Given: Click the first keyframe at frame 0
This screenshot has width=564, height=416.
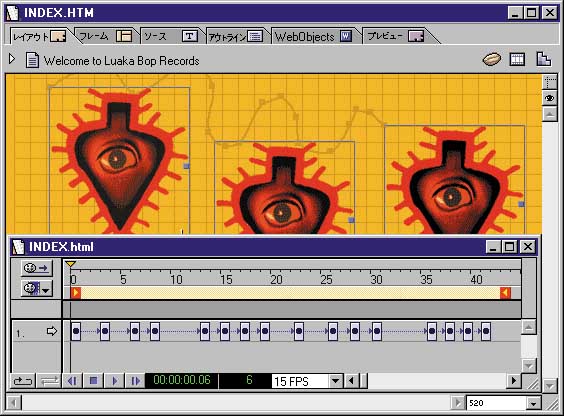Looking at the screenshot, I should point(76,331).
